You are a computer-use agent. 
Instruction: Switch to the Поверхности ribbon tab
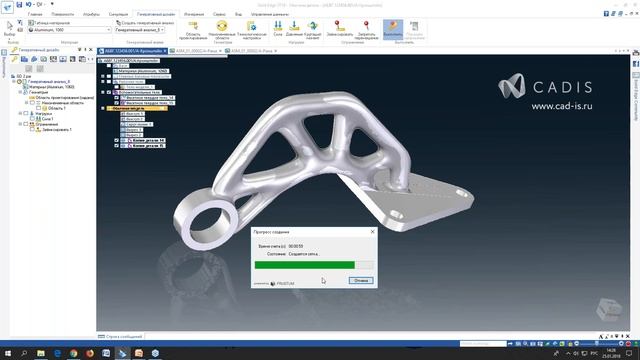pos(62,14)
